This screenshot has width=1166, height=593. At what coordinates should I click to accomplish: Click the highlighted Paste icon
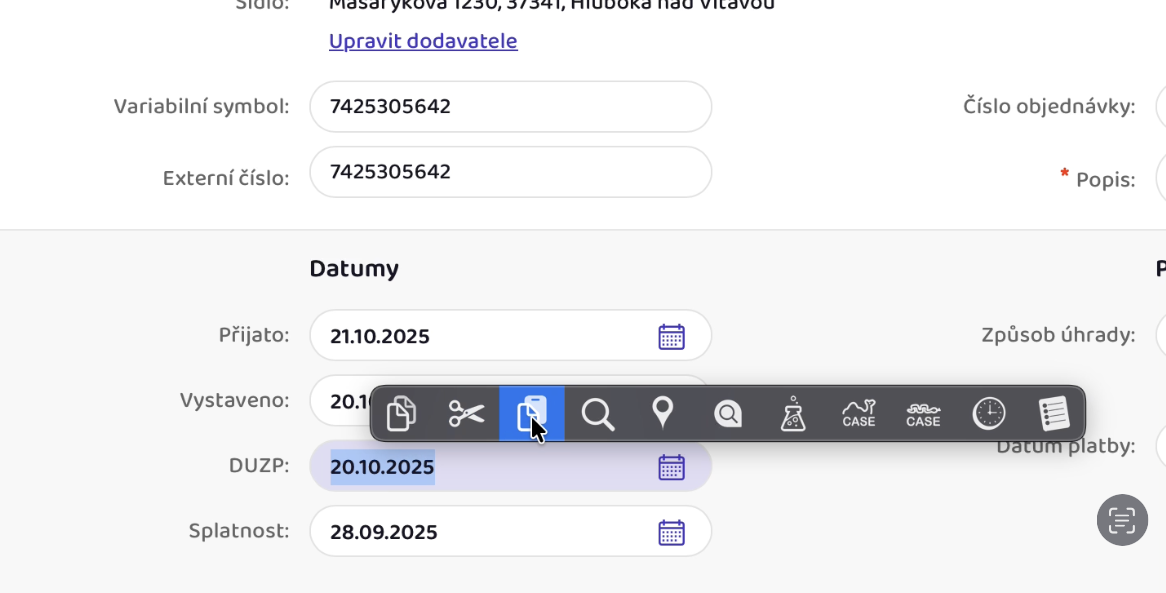click(x=532, y=413)
